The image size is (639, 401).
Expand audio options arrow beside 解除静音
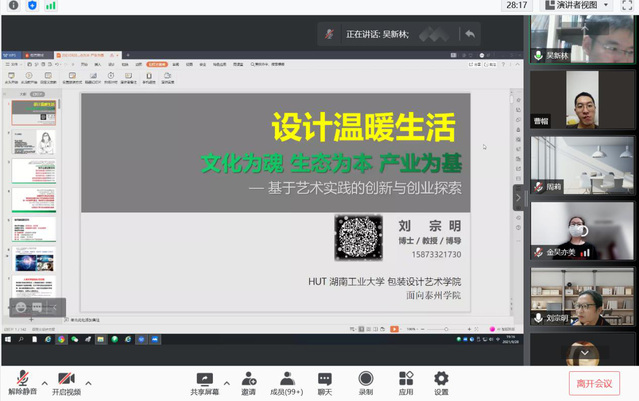[x=42, y=381]
